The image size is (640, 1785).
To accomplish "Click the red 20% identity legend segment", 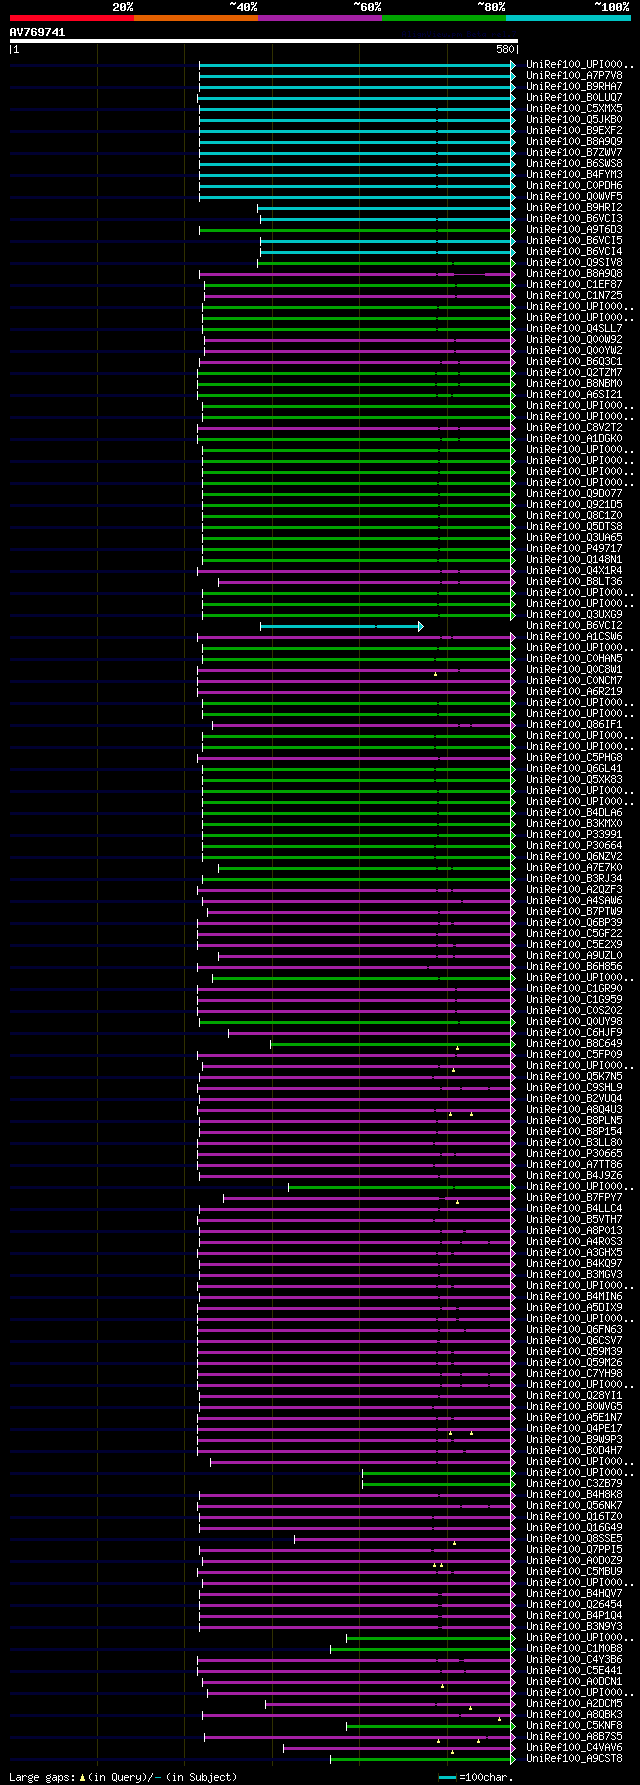I will click(x=71, y=18).
